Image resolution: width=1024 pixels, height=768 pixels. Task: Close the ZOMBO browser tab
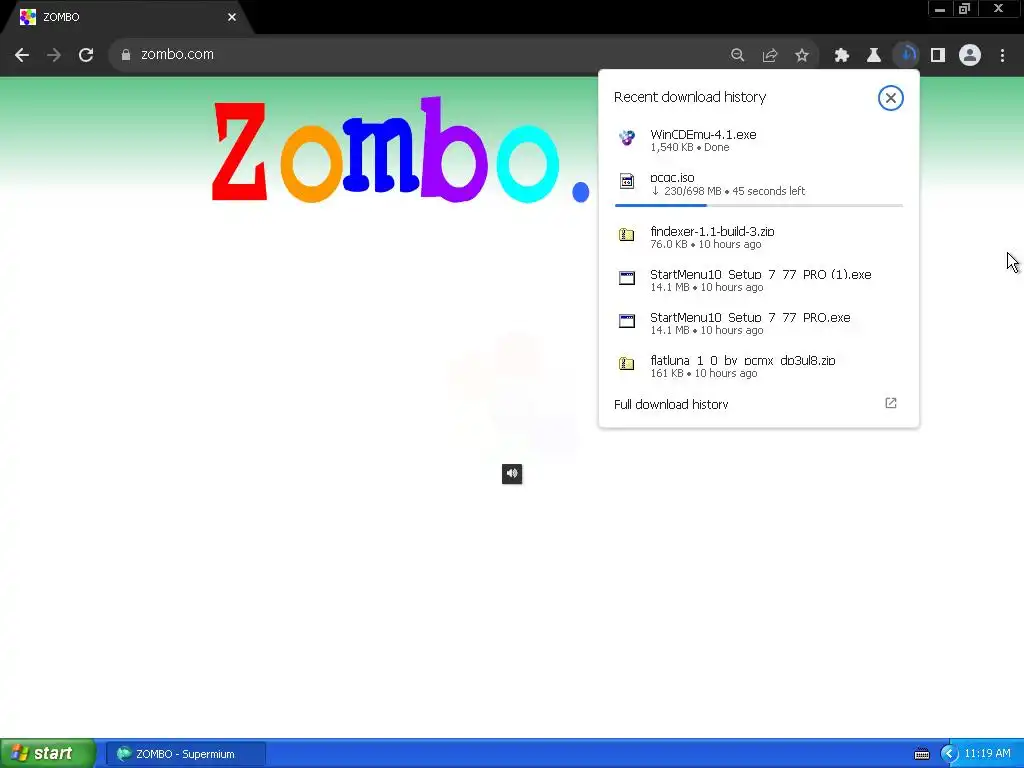tap(232, 17)
